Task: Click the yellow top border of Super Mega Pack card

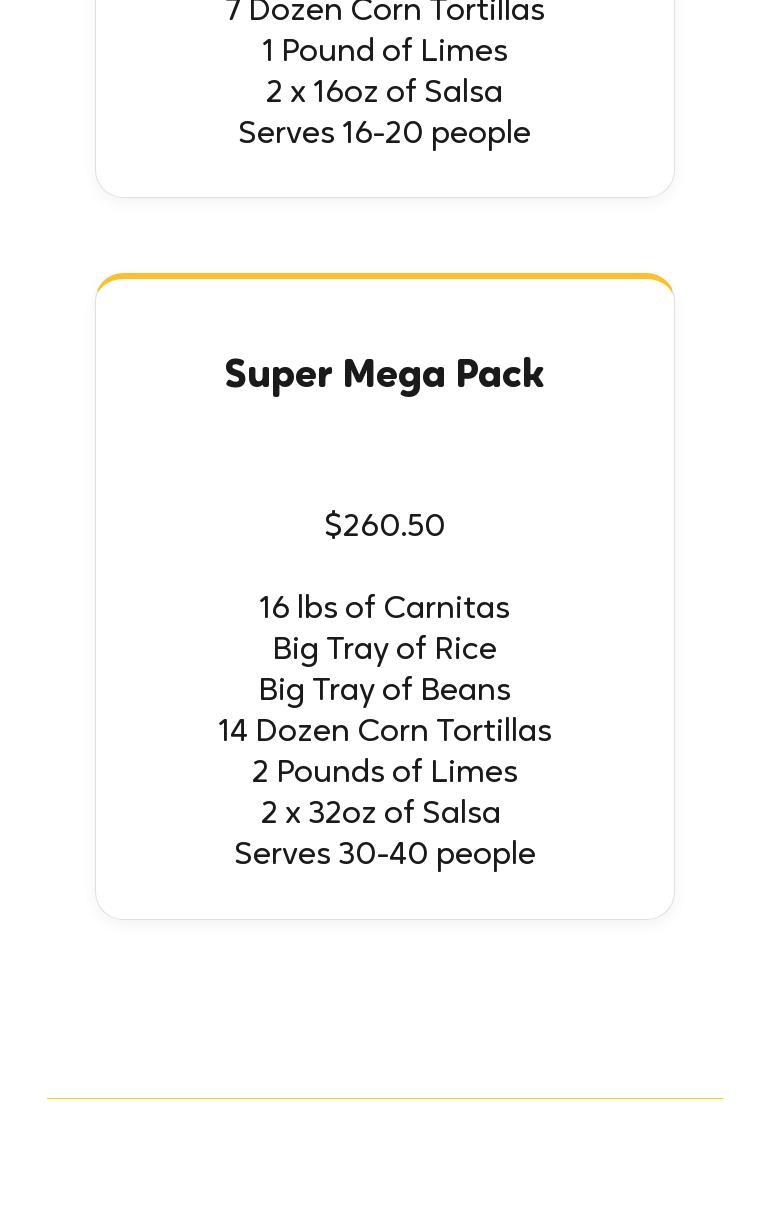Action: tap(384, 276)
